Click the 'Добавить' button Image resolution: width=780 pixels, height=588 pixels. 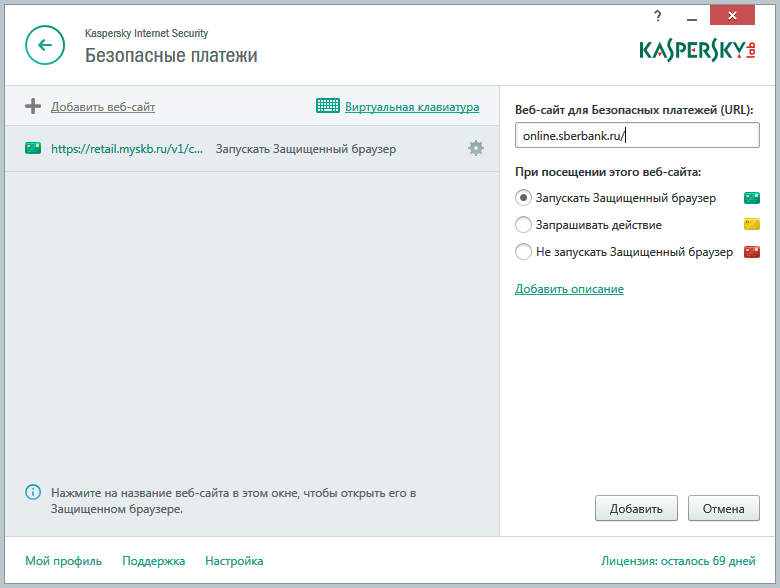[x=636, y=508]
